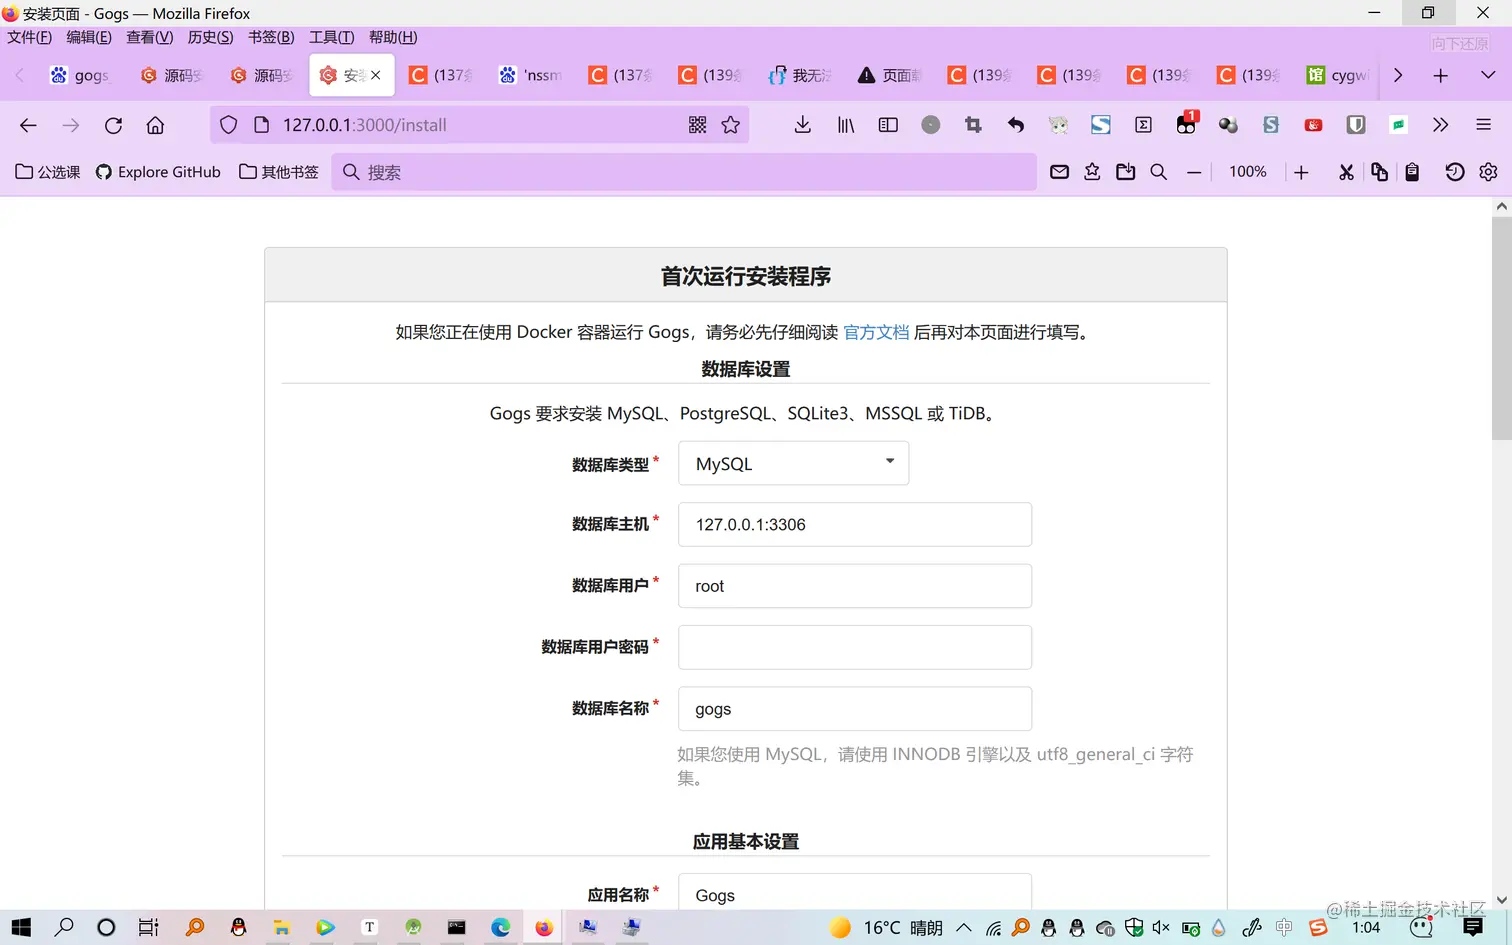Open the Bitwarden shield extension
This screenshot has width=1512, height=945.
(x=1356, y=125)
